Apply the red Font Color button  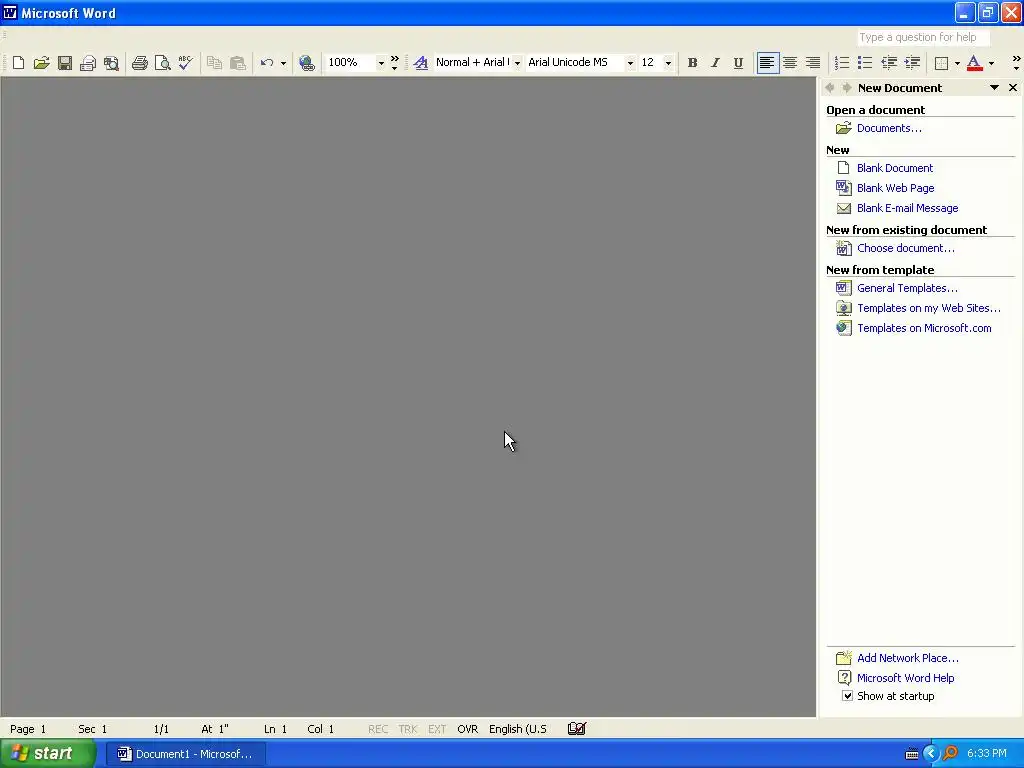pos(974,63)
